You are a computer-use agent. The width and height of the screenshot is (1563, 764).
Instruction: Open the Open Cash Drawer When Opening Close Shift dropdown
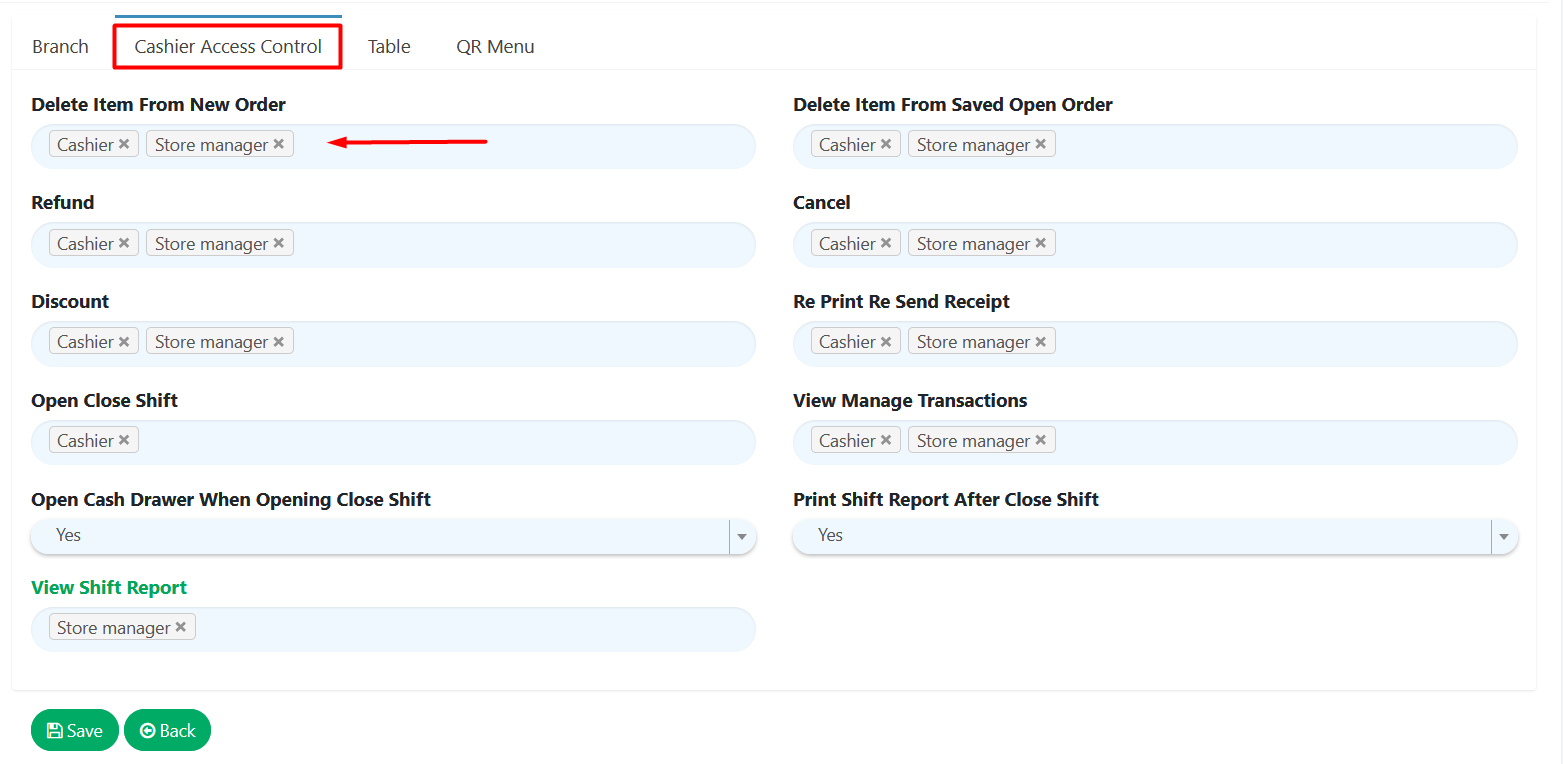(742, 536)
